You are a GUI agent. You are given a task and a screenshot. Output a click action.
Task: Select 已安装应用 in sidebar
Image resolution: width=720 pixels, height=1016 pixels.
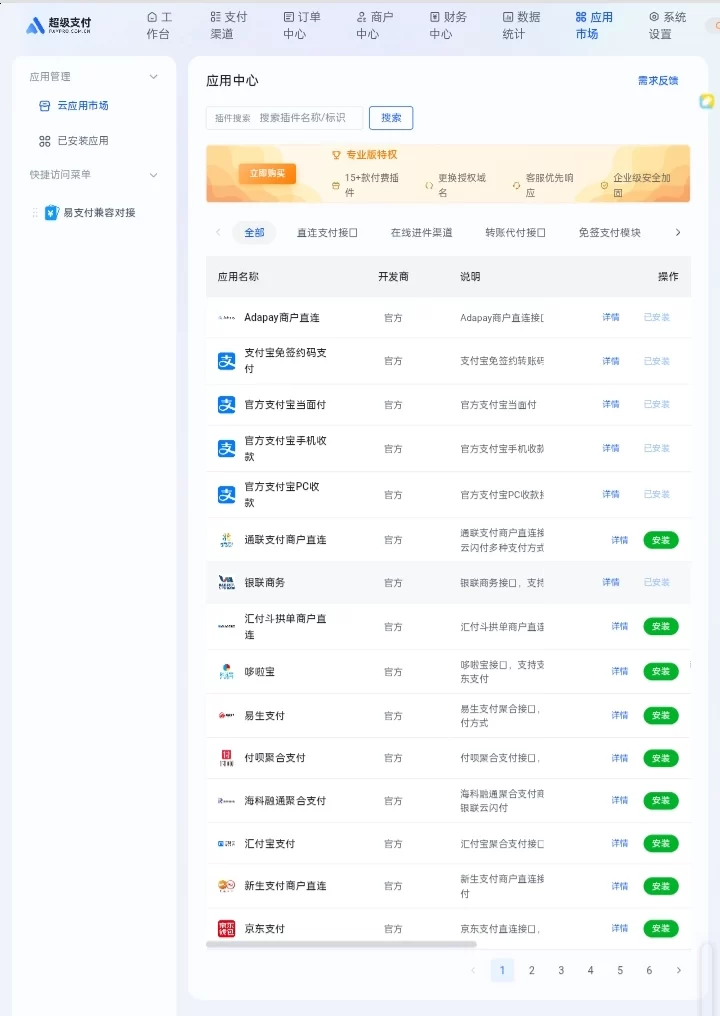point(82,141)
